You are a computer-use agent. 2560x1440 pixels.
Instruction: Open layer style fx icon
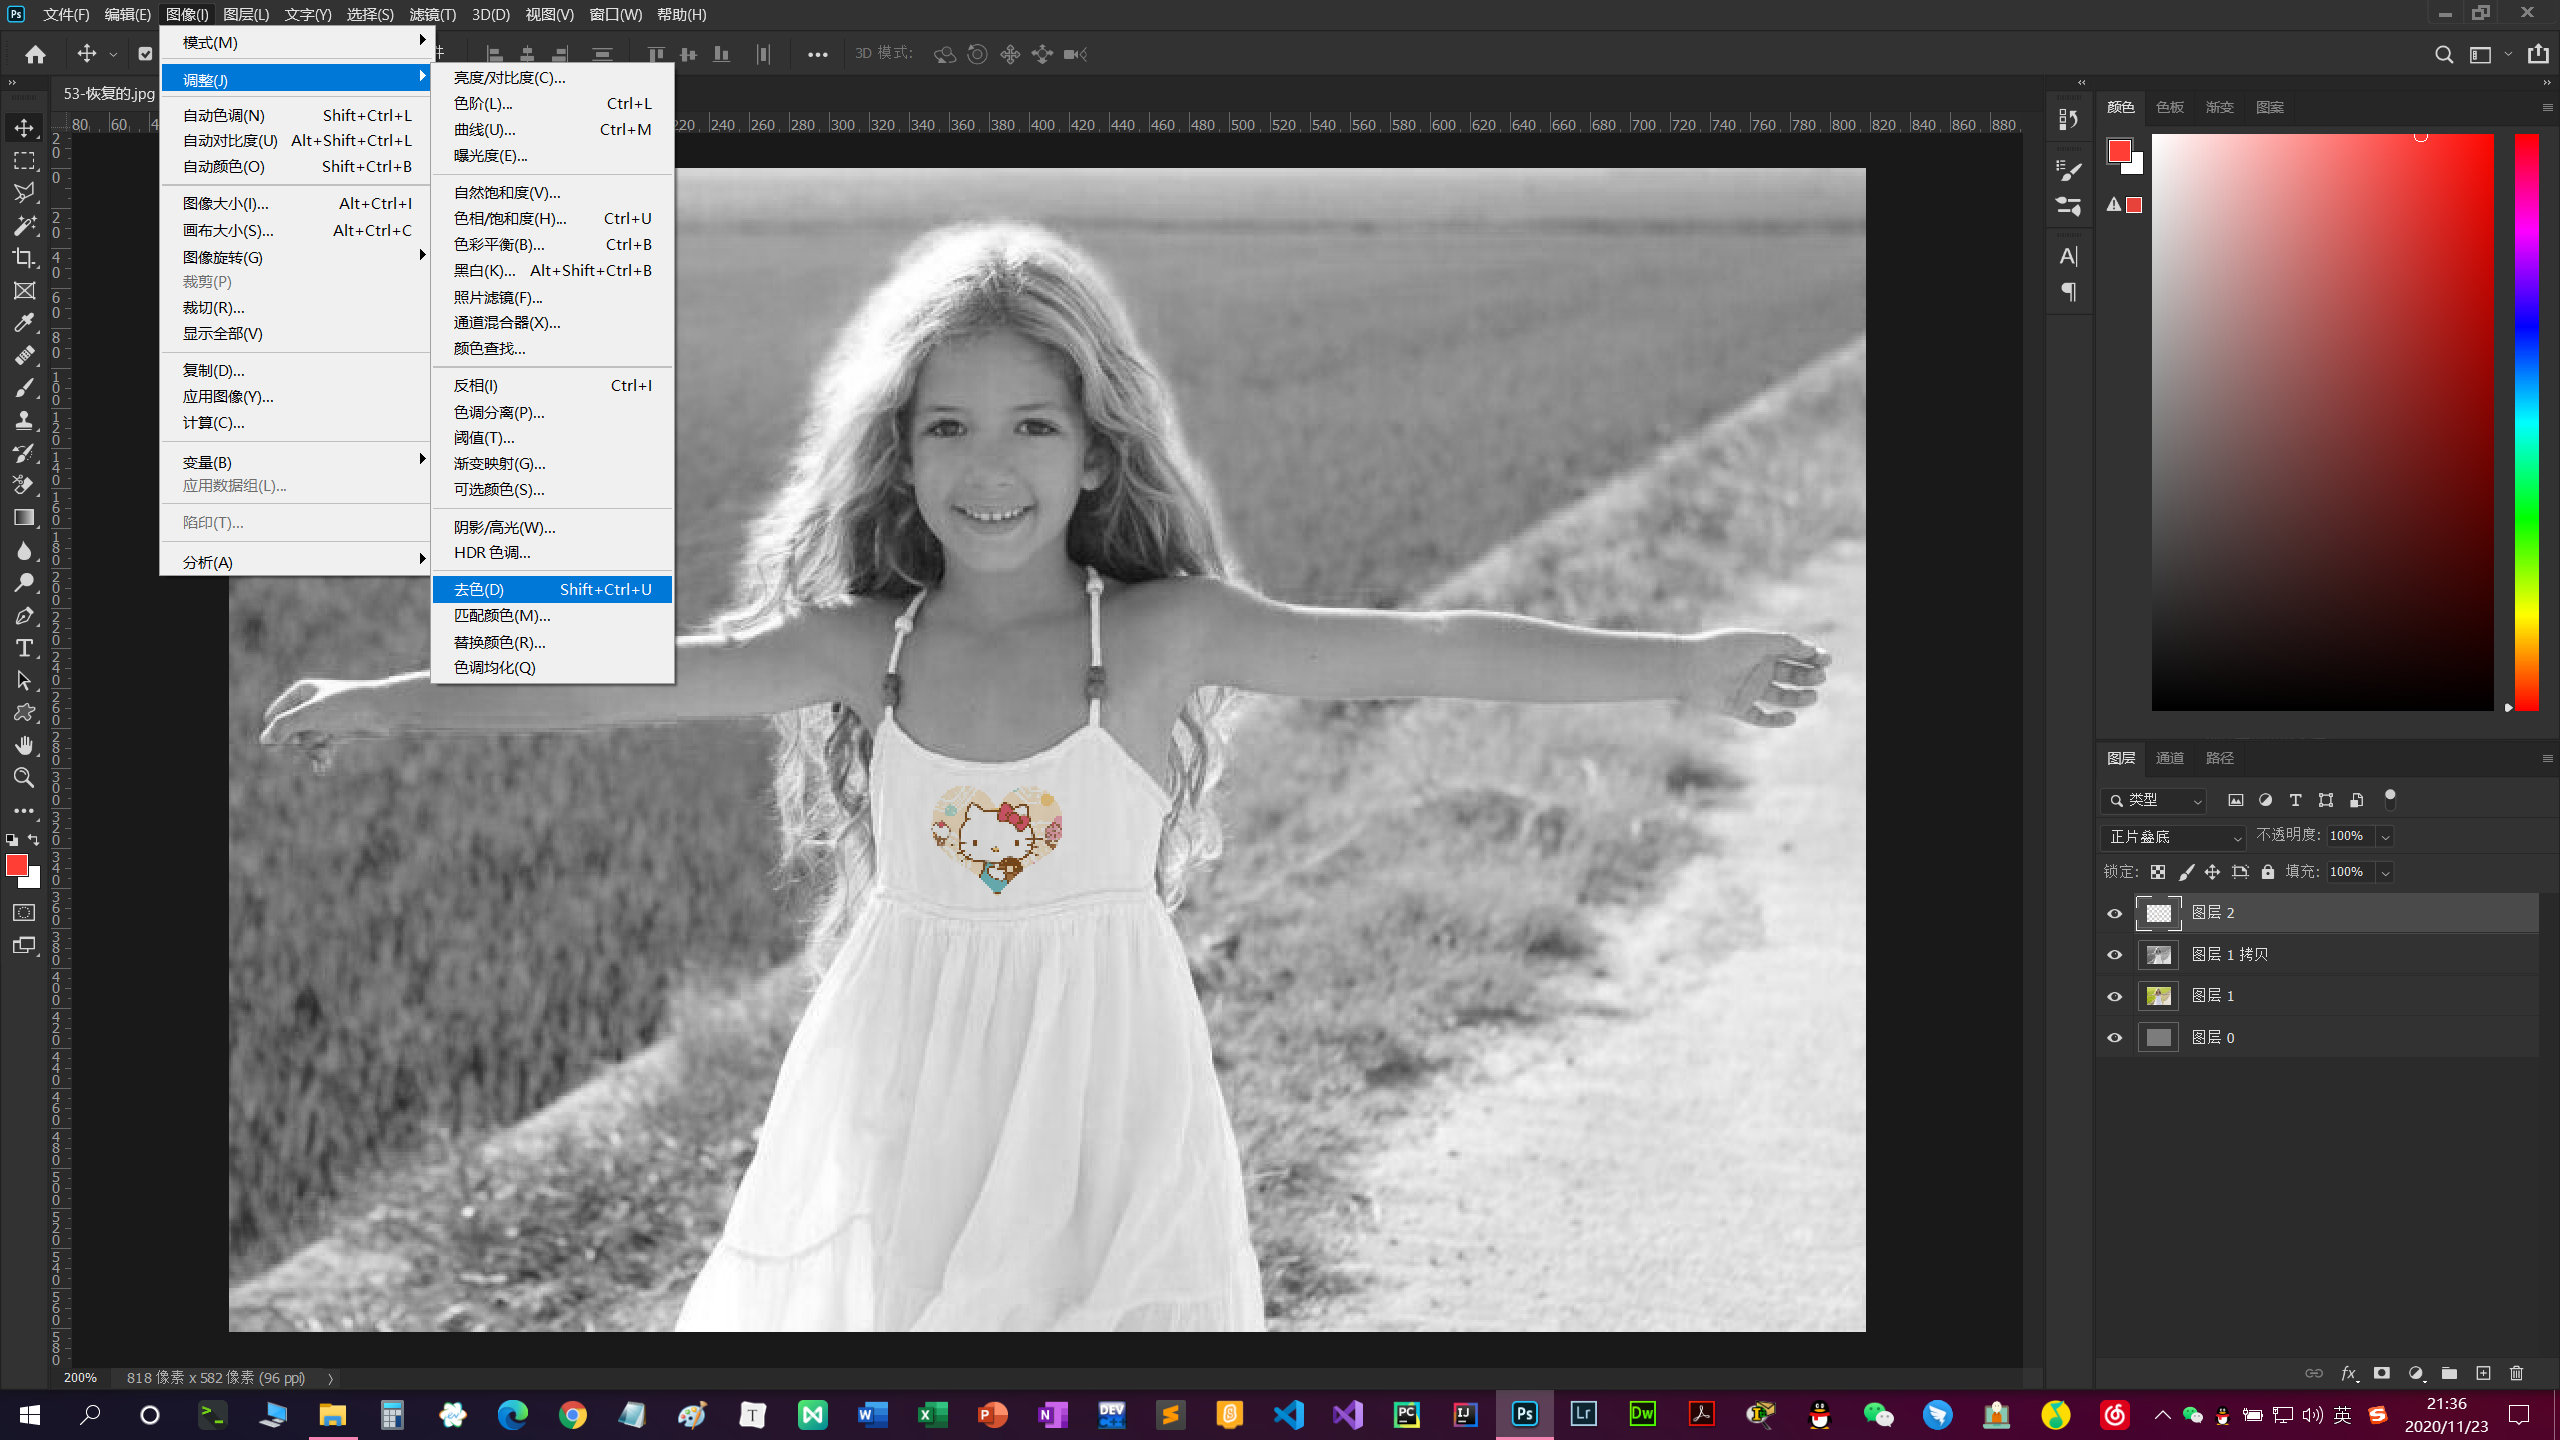2349,1373
